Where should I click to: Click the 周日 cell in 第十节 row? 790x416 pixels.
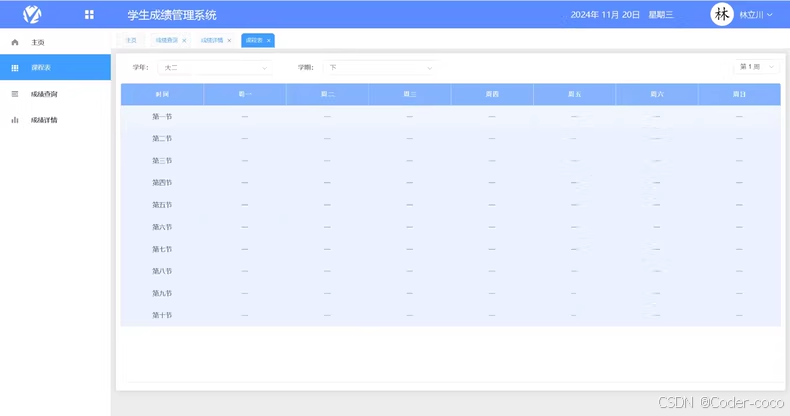pos(739,315)
